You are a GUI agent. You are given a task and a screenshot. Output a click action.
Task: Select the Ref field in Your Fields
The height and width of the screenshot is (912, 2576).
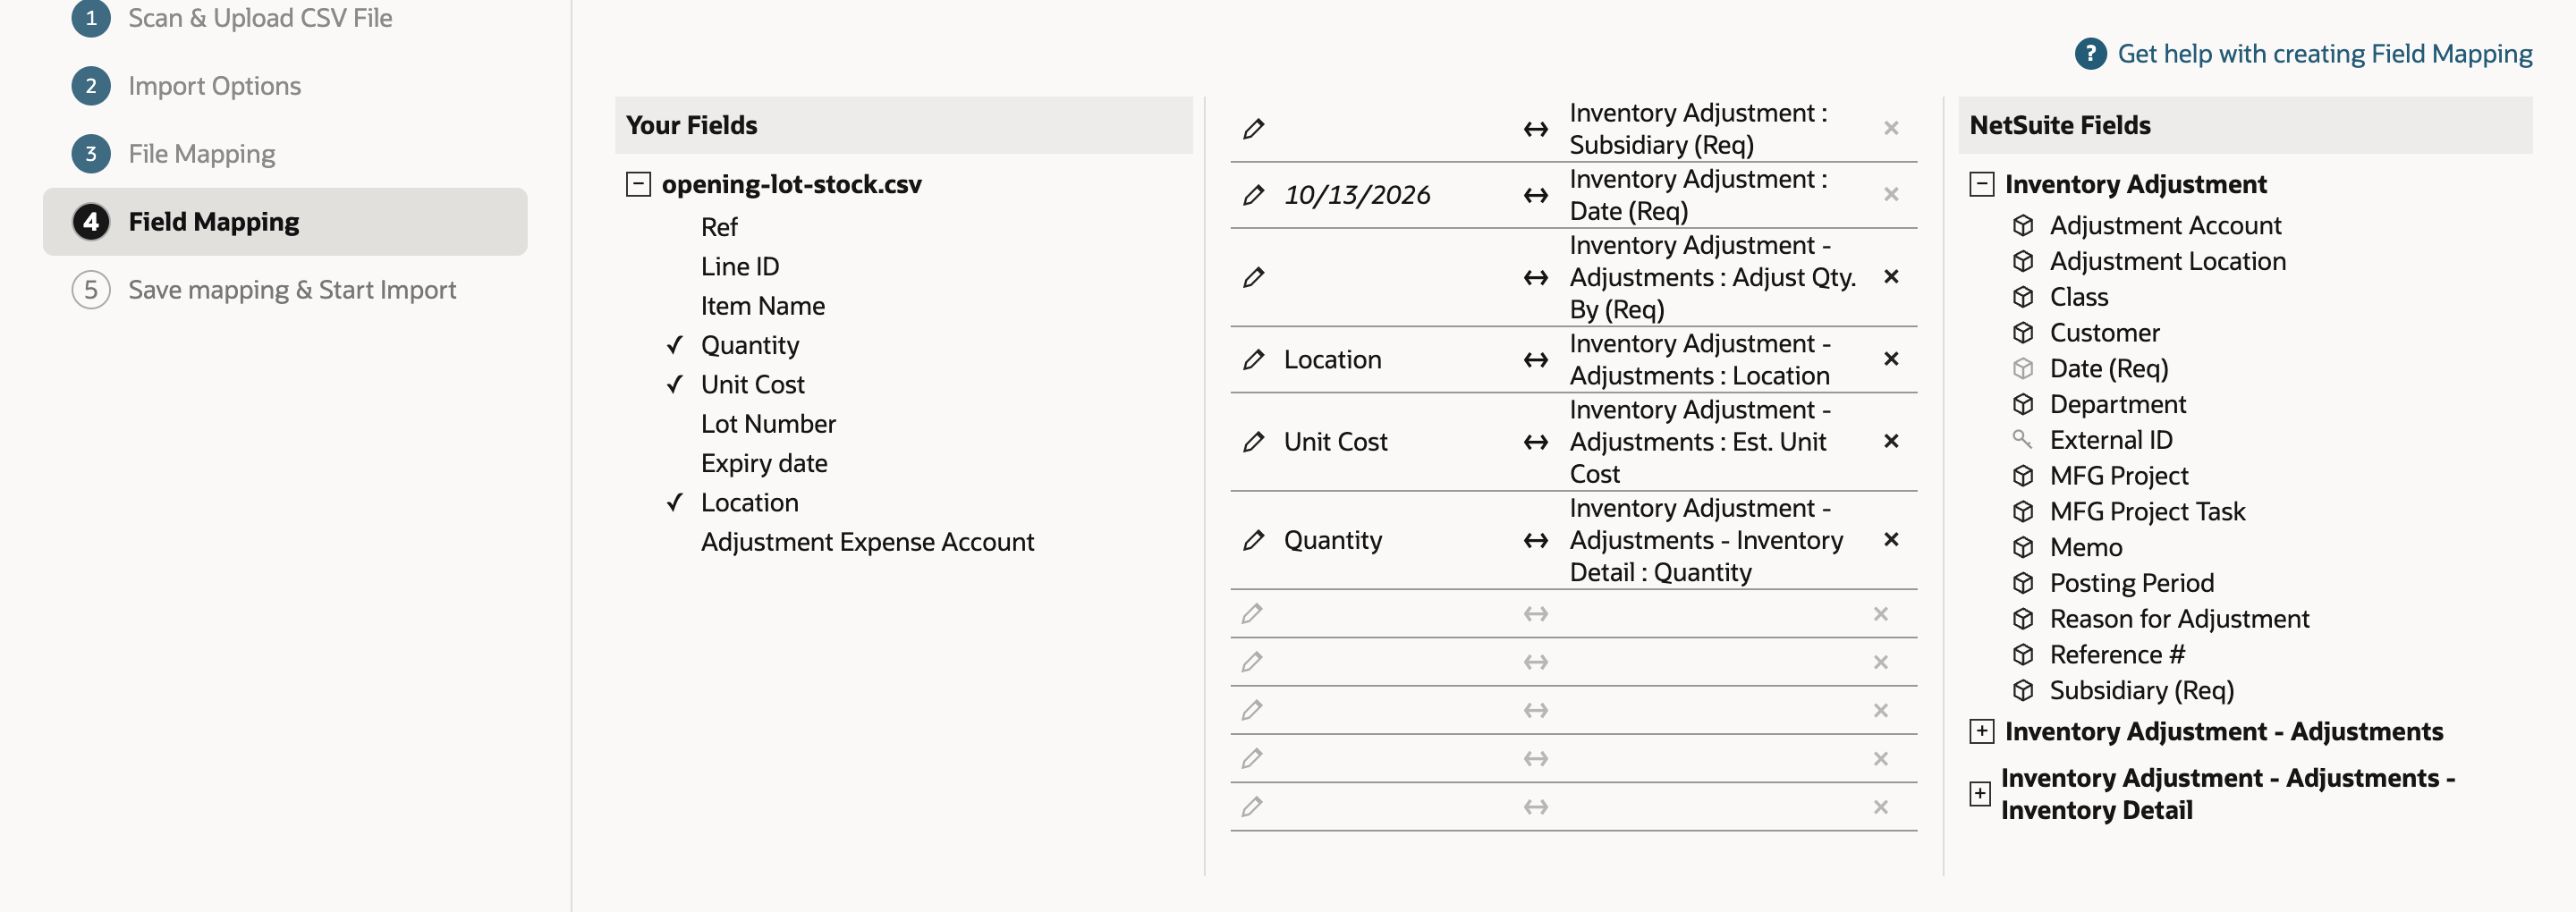pos(718,227)
